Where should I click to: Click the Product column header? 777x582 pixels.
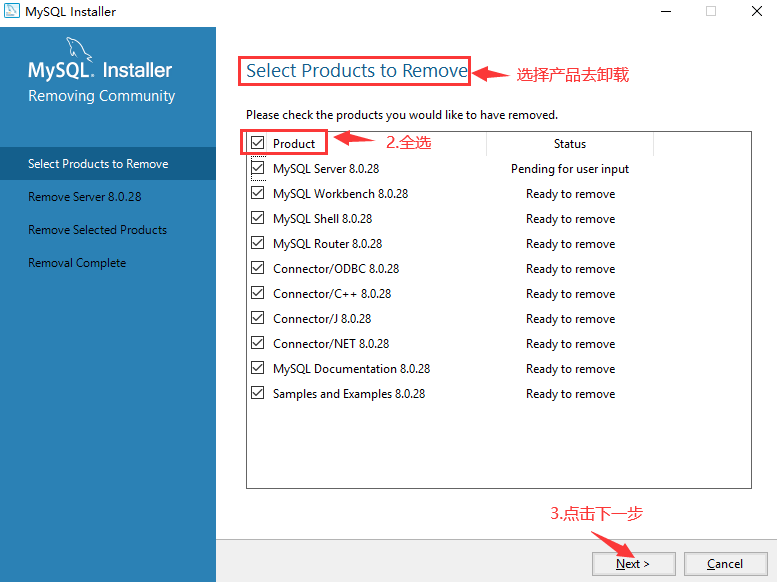(x=294, y=144)
